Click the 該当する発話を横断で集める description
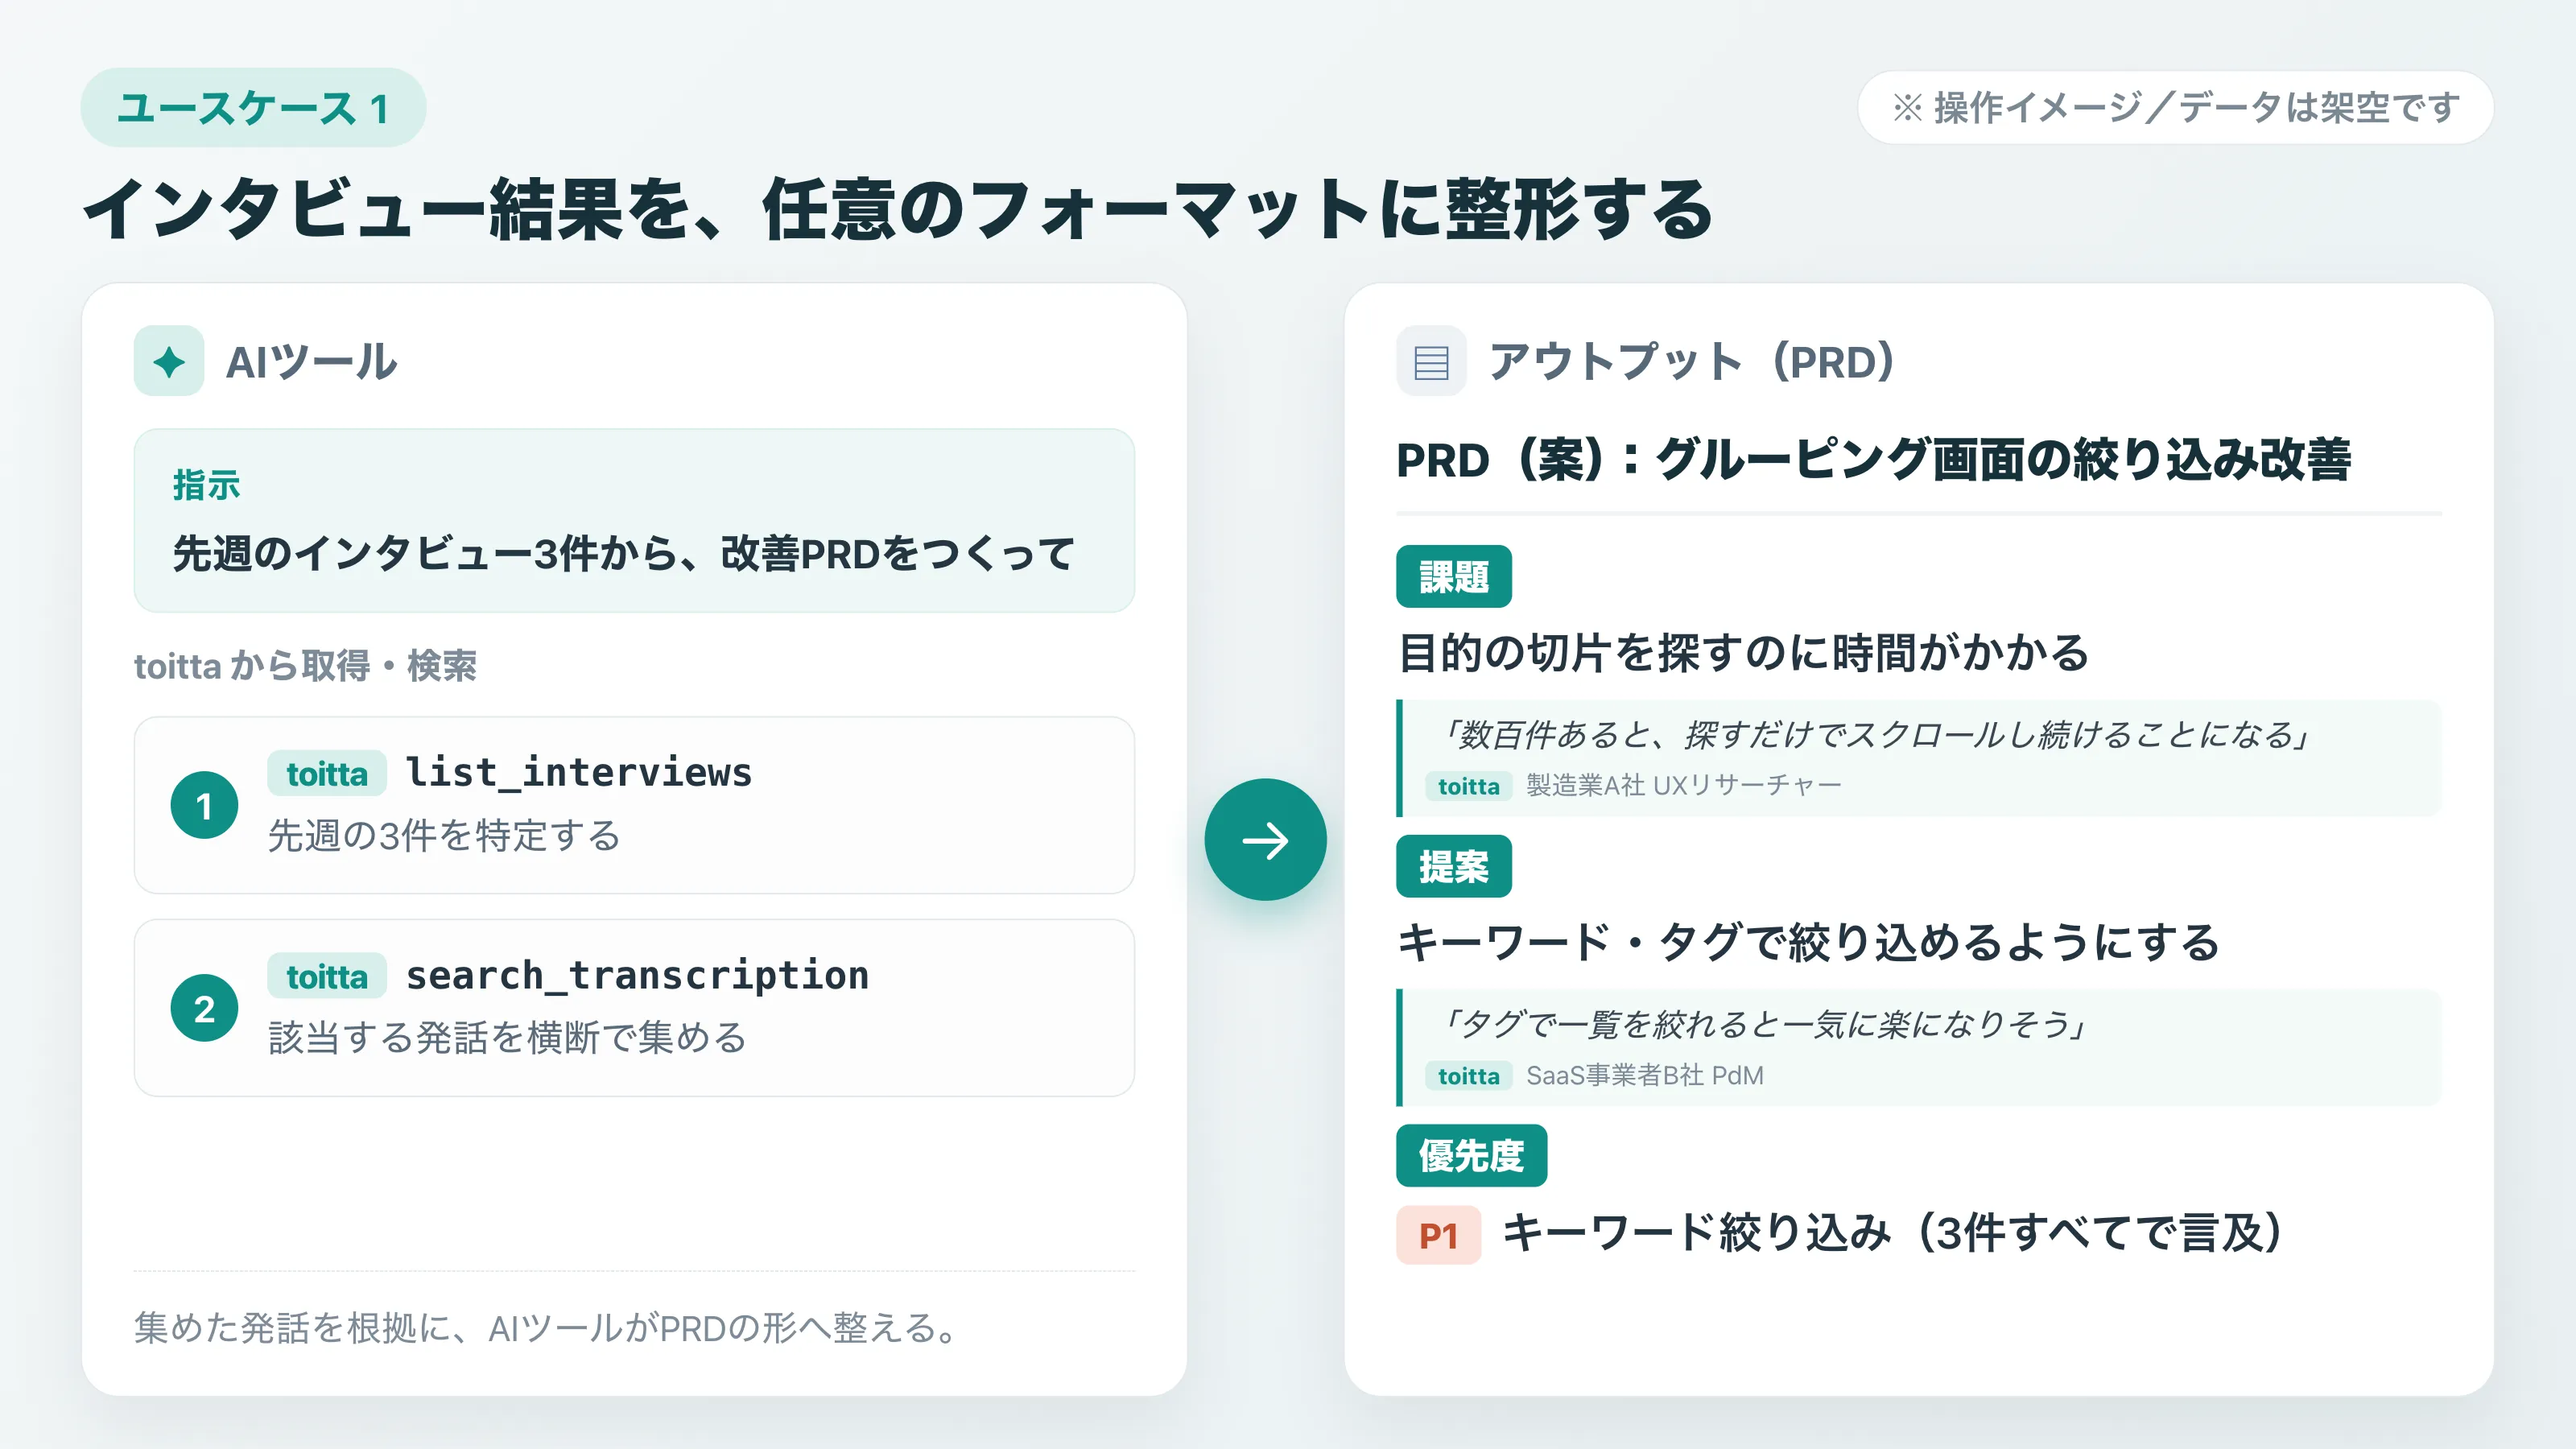The width and height of the screenshot is (2576, 1449). pos(508,1037)
